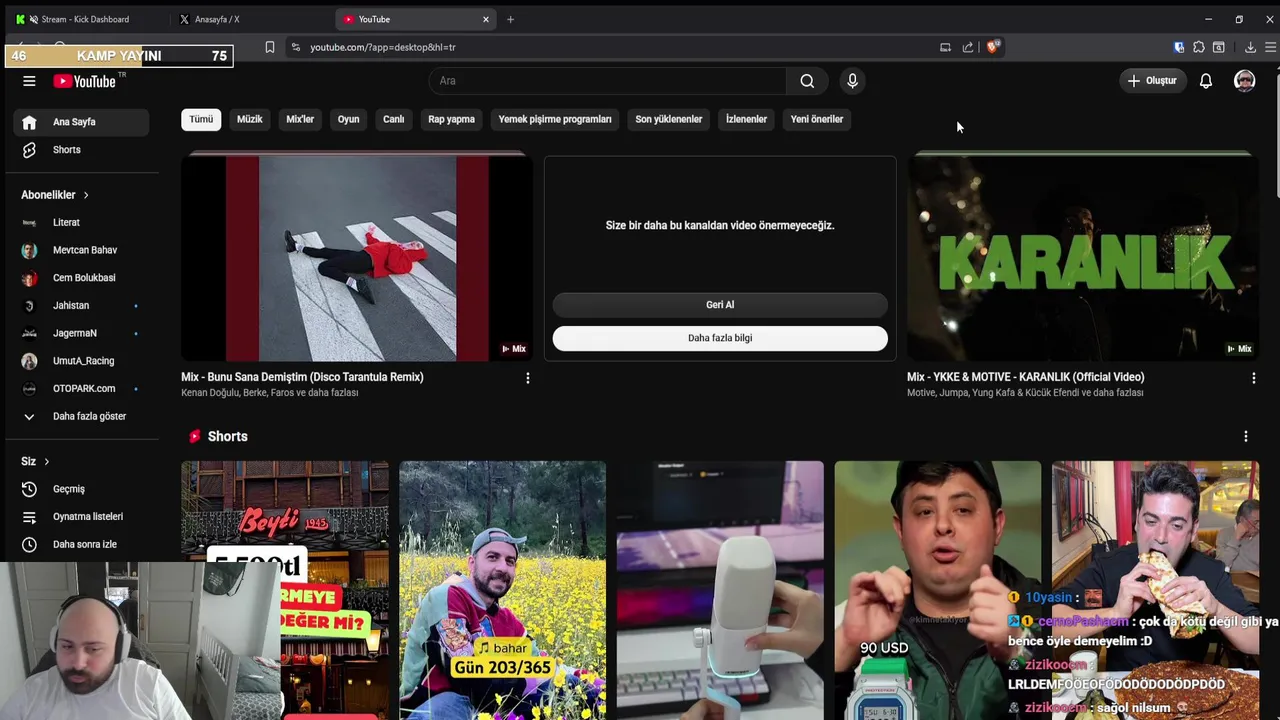Start voice search with microphone icon

tap(852, 81)
